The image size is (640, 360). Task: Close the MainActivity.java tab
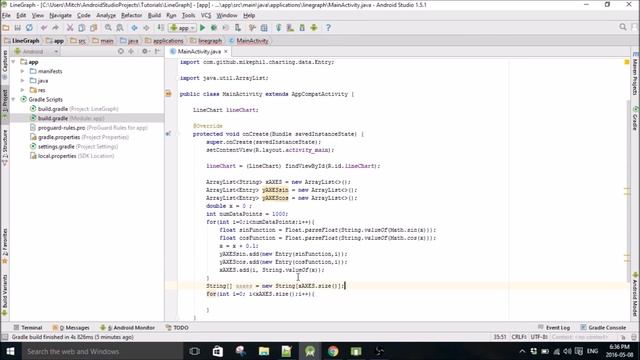226,51
